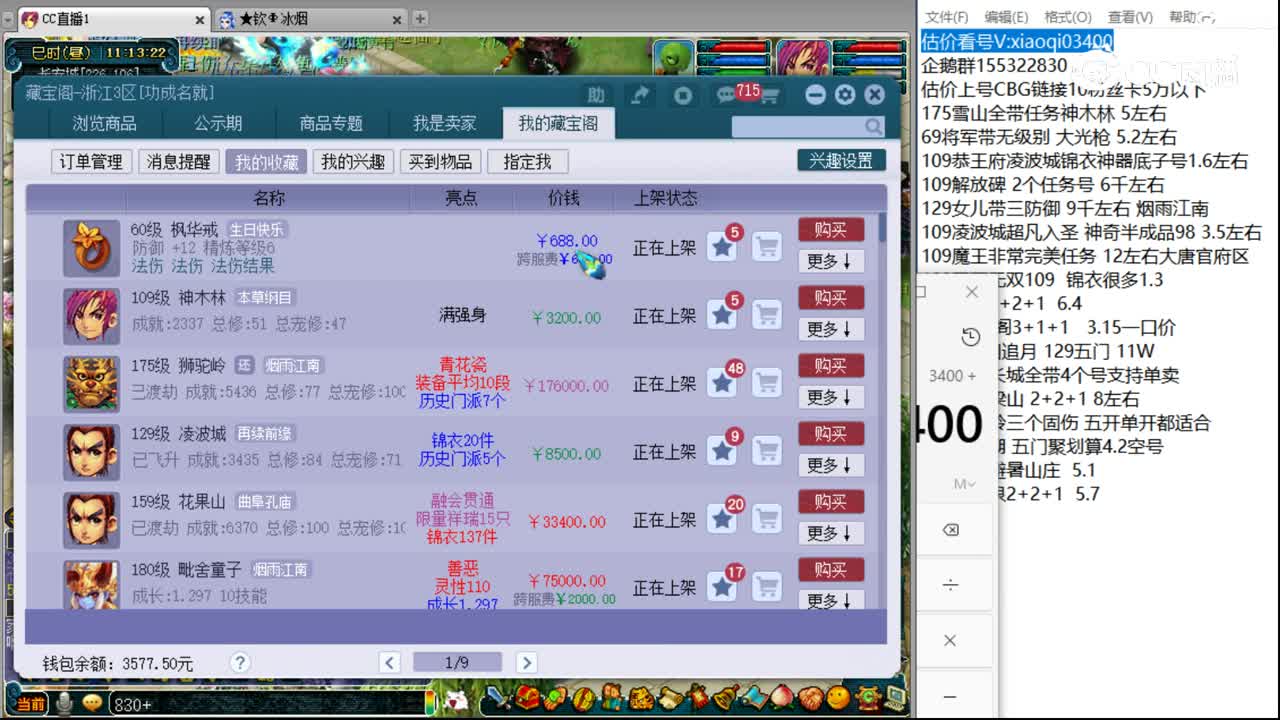Image resolution: width=1280 pixels, height=720 pixels.
Task: Click the microphone icon in the bottom chat bar
Action: (64, 703)
